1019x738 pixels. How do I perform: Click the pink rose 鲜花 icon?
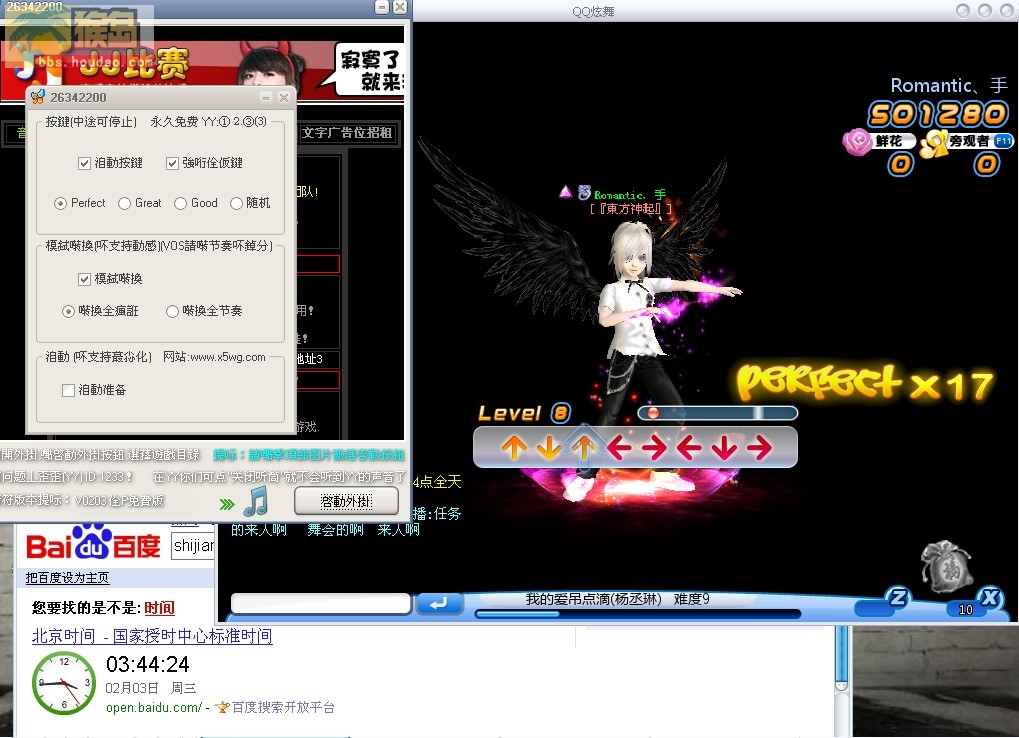857,141
